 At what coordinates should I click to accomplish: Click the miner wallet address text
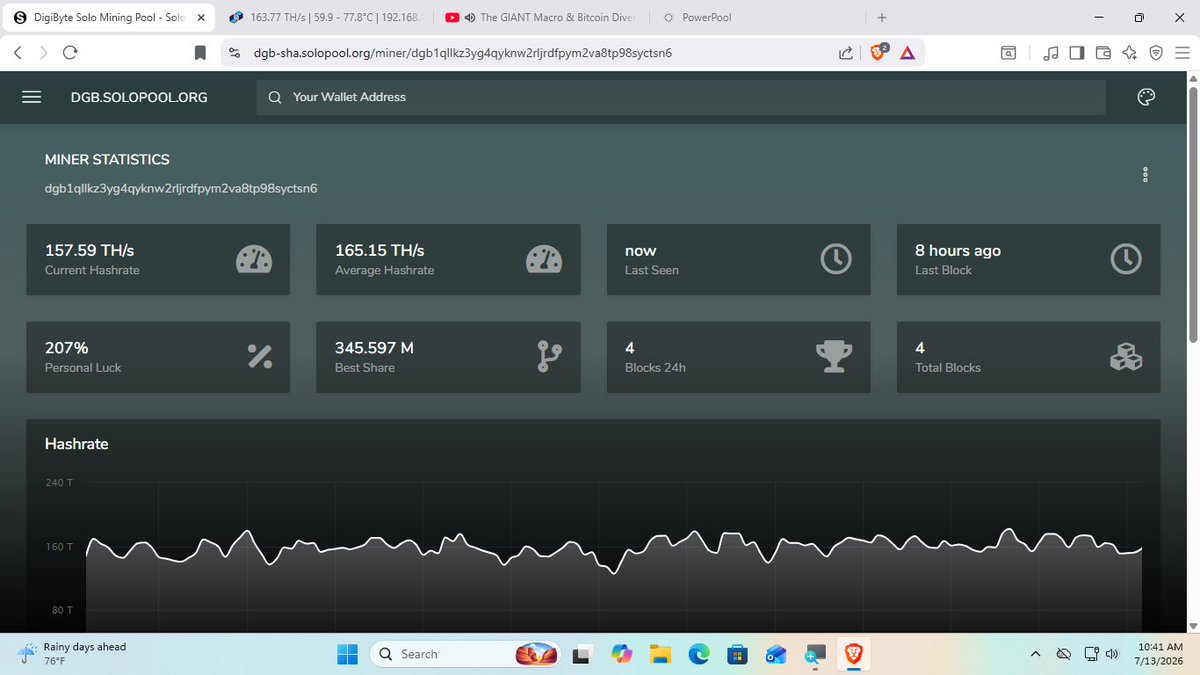tap(181, 187)
